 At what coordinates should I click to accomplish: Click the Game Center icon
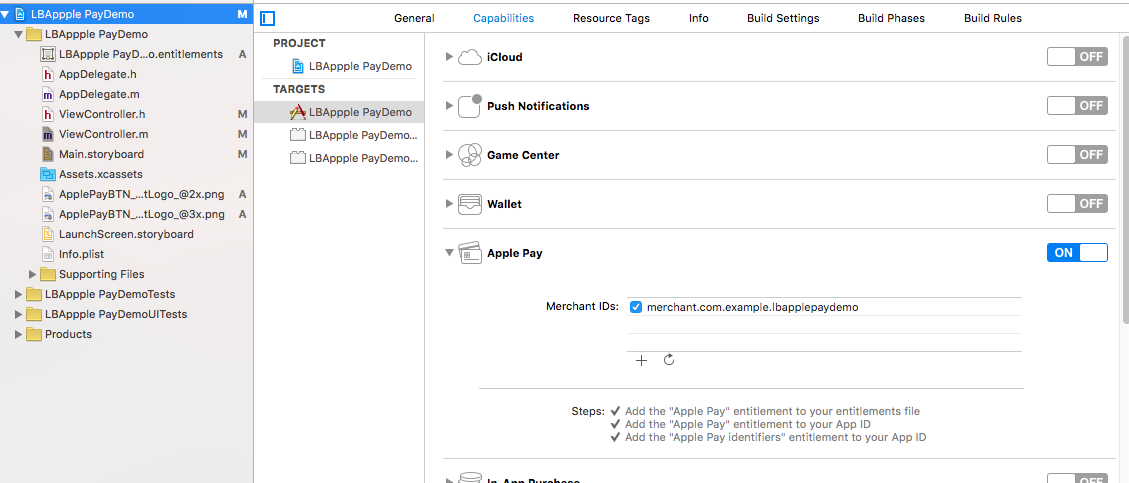(469, 155)
